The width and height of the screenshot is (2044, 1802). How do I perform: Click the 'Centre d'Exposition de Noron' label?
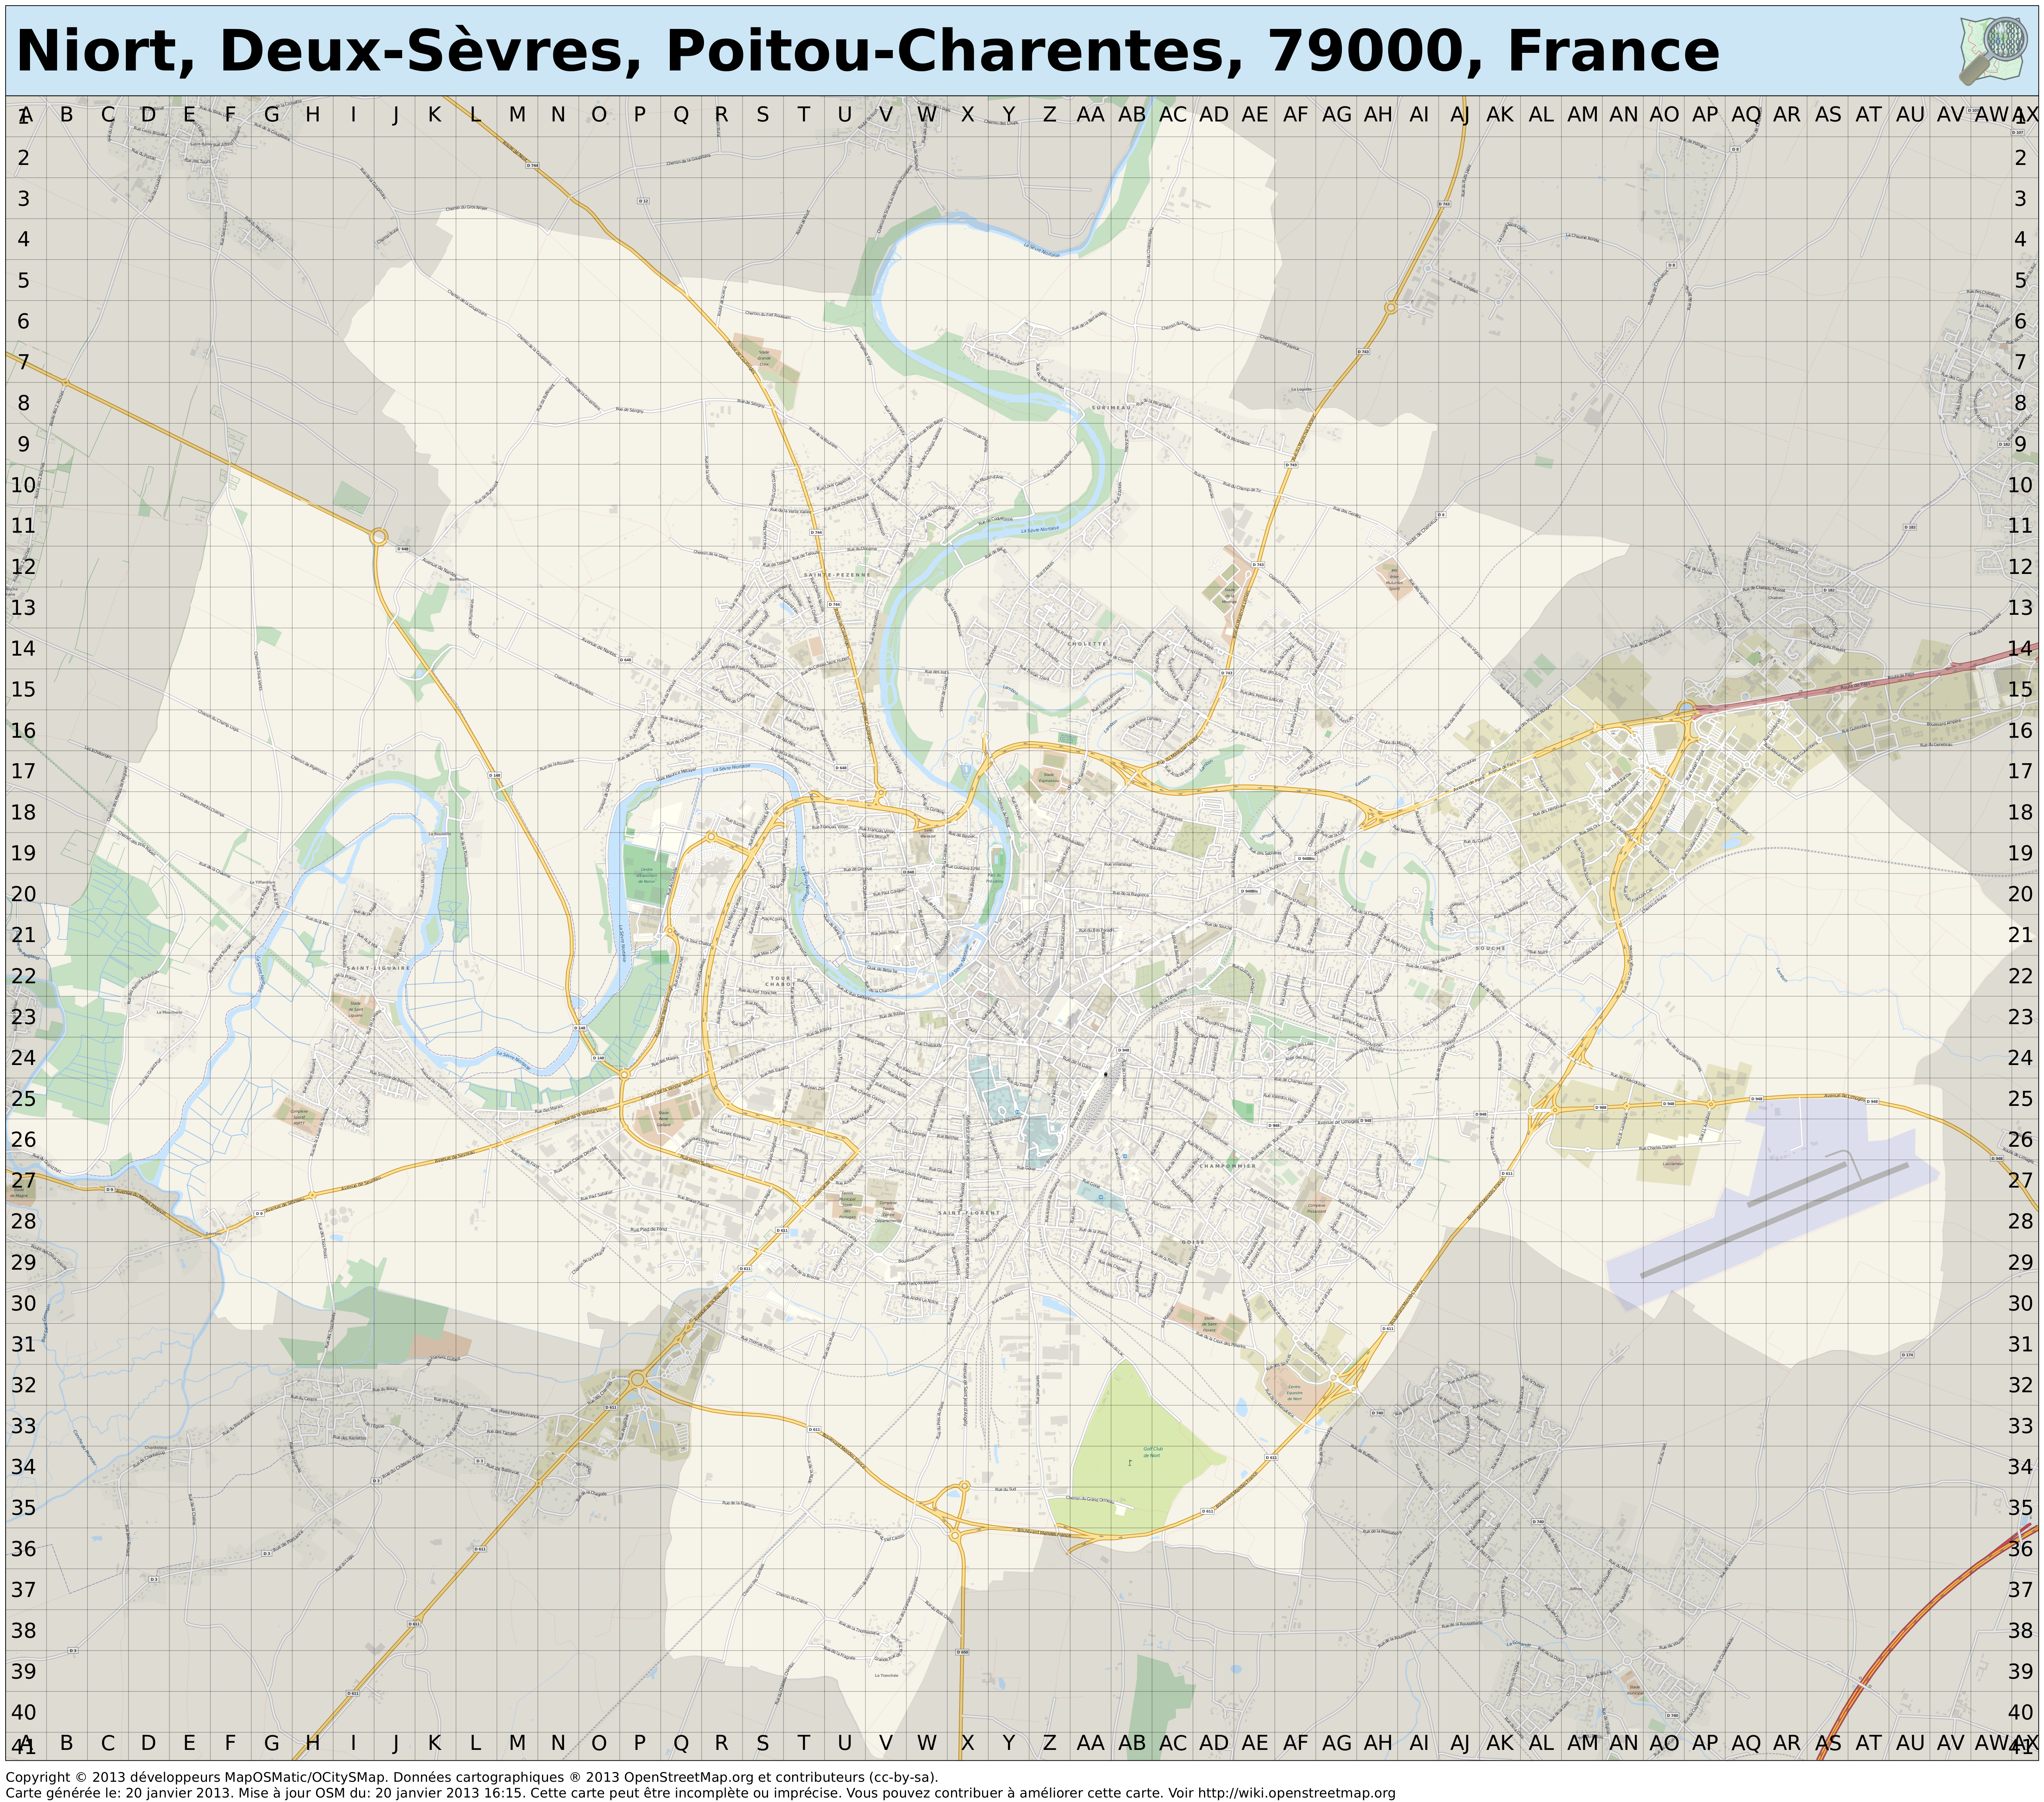(x=647, y=875)
